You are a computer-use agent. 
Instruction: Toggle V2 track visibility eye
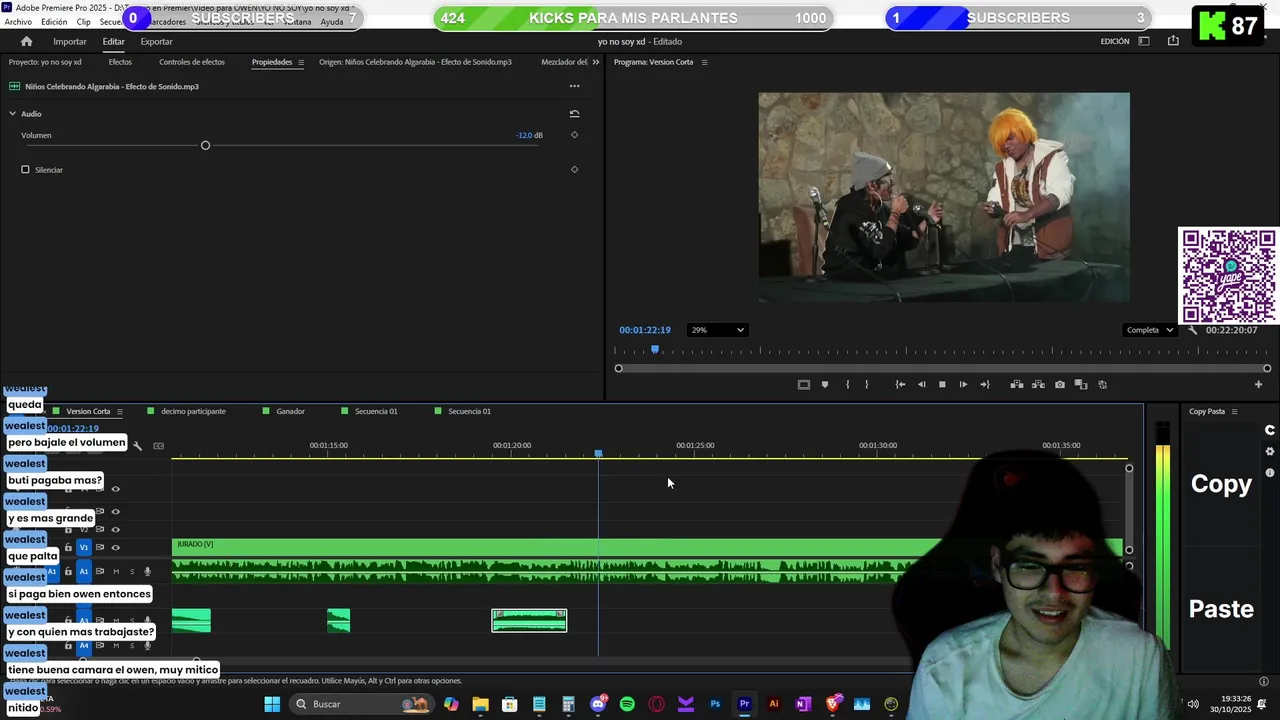click(115, 529)
